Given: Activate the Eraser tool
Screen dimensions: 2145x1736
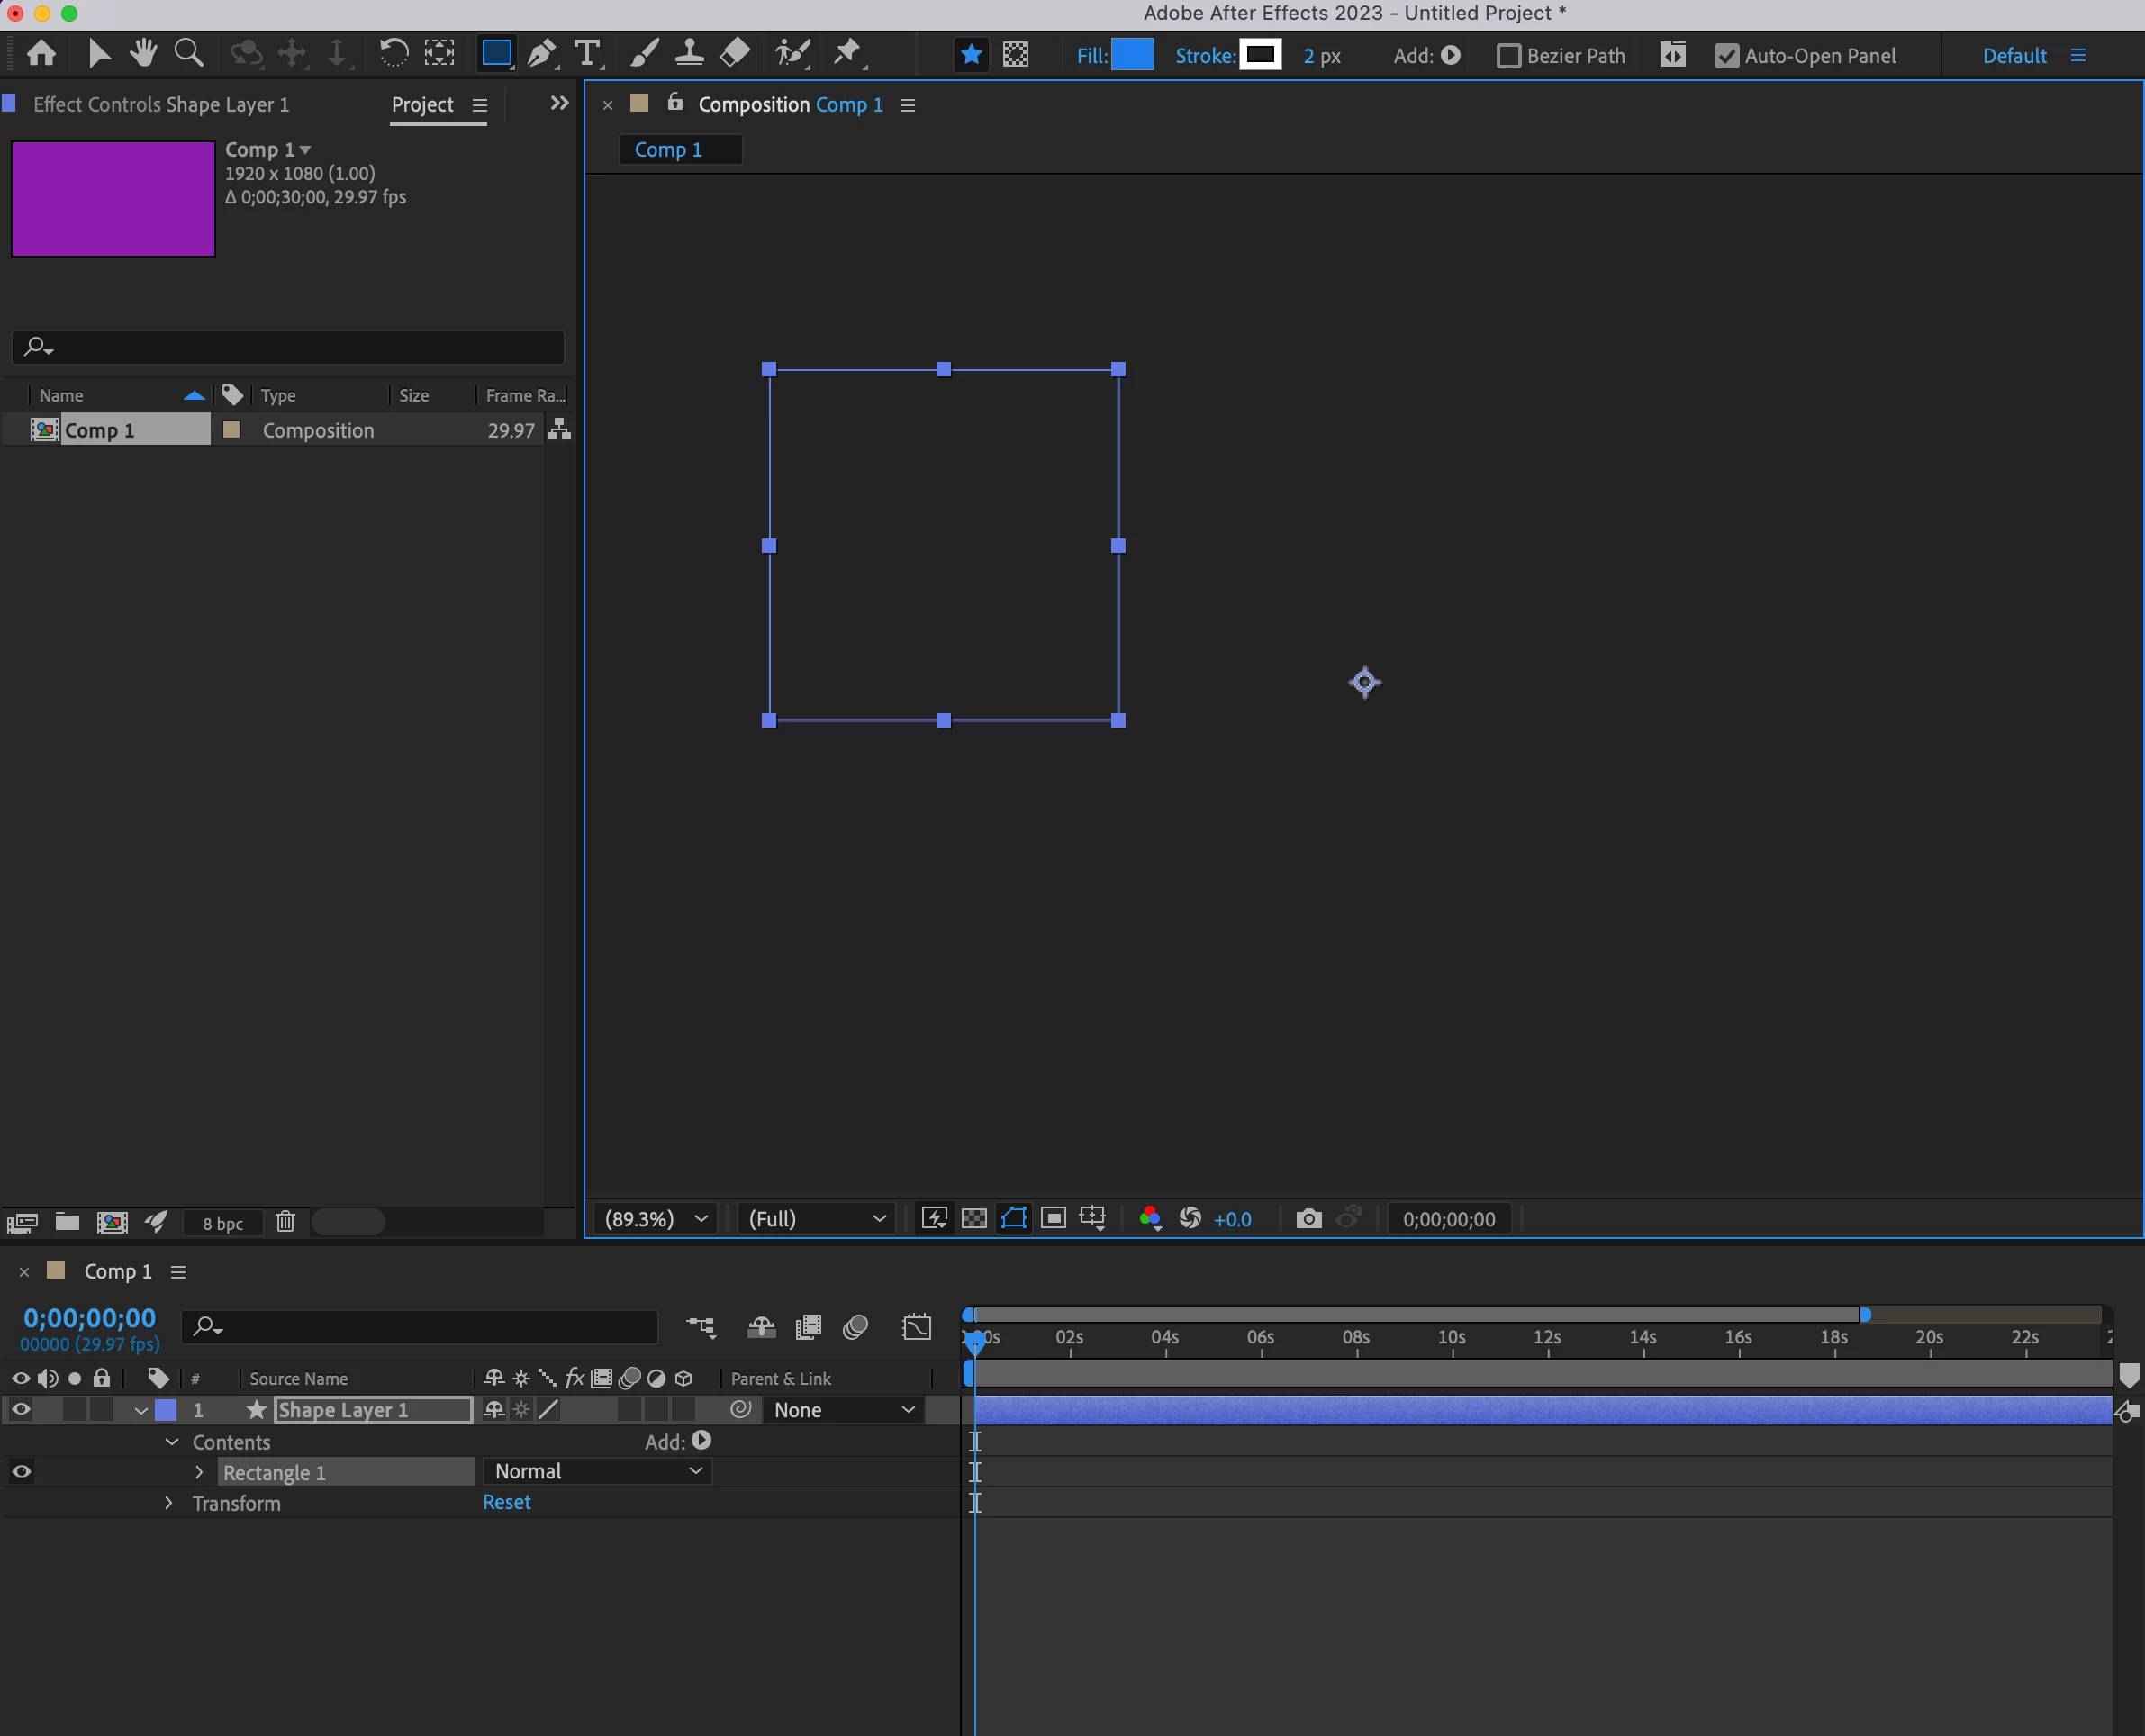Looking at the screenshot, I should [x=736, y=54].
